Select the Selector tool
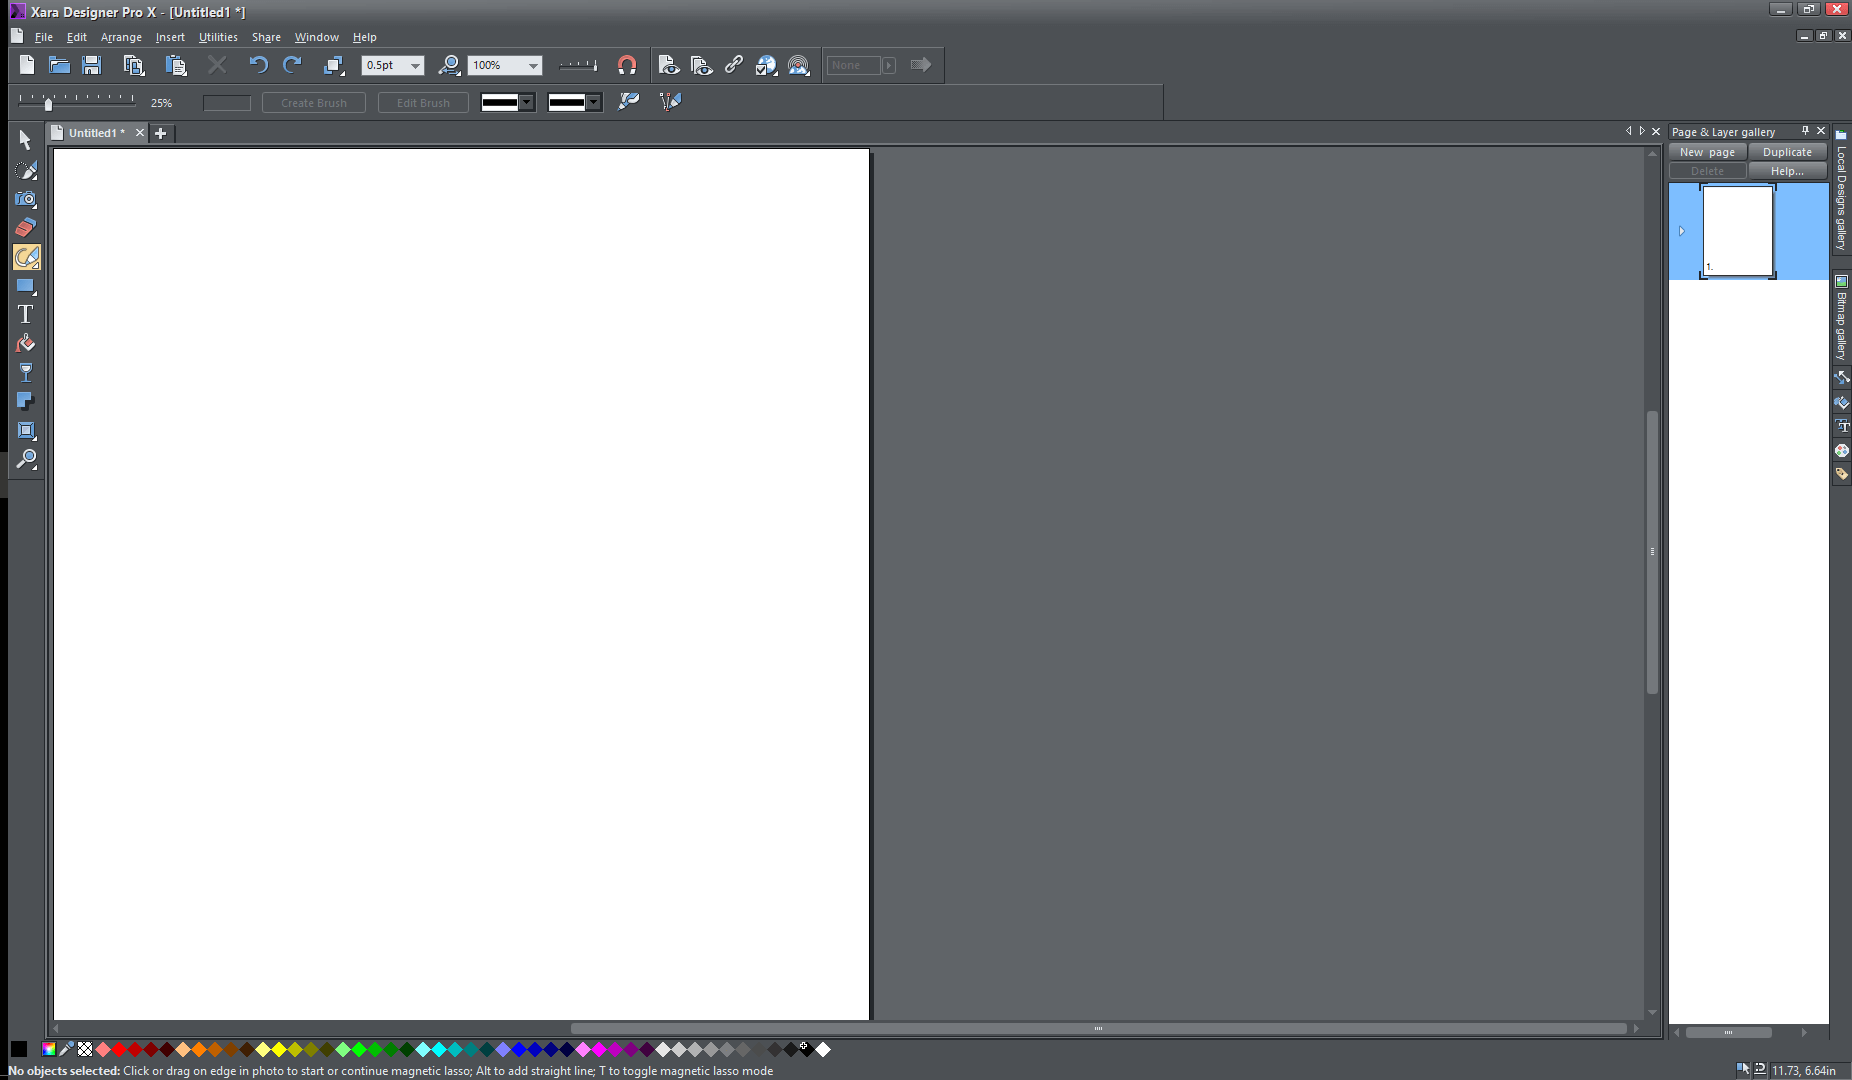This screenshot has width=1852, height=1080. [25, 140]
